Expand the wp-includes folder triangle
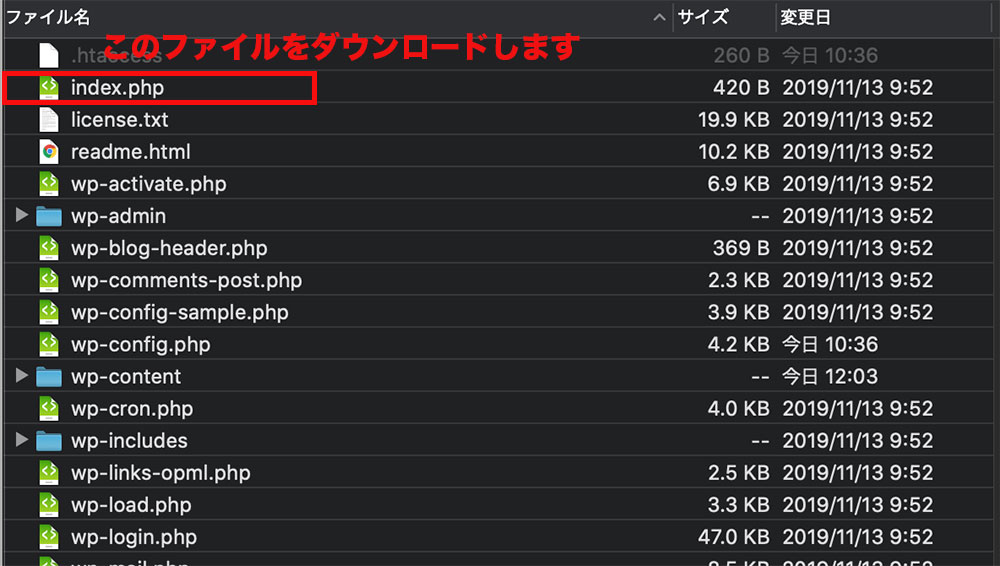The height and width of the screenshot is (566, 1000). 22,440
